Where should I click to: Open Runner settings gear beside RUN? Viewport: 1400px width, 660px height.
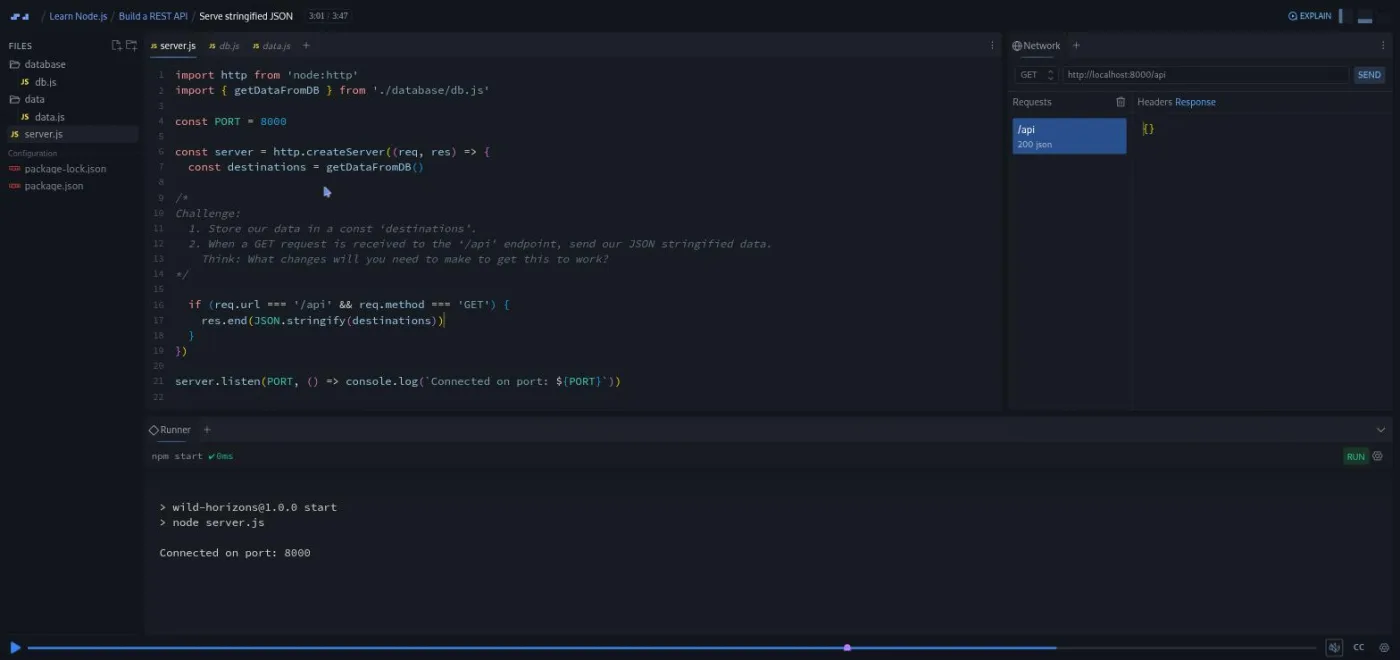pyautogui.click(x=1378, y=456)
